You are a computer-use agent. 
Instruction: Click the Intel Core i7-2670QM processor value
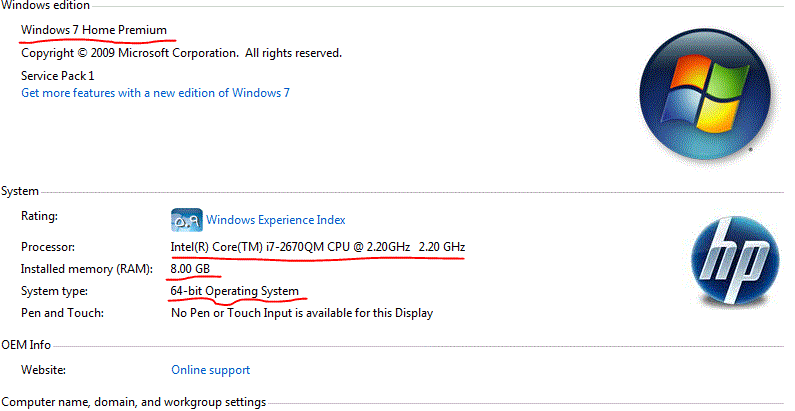click(318, 247)
